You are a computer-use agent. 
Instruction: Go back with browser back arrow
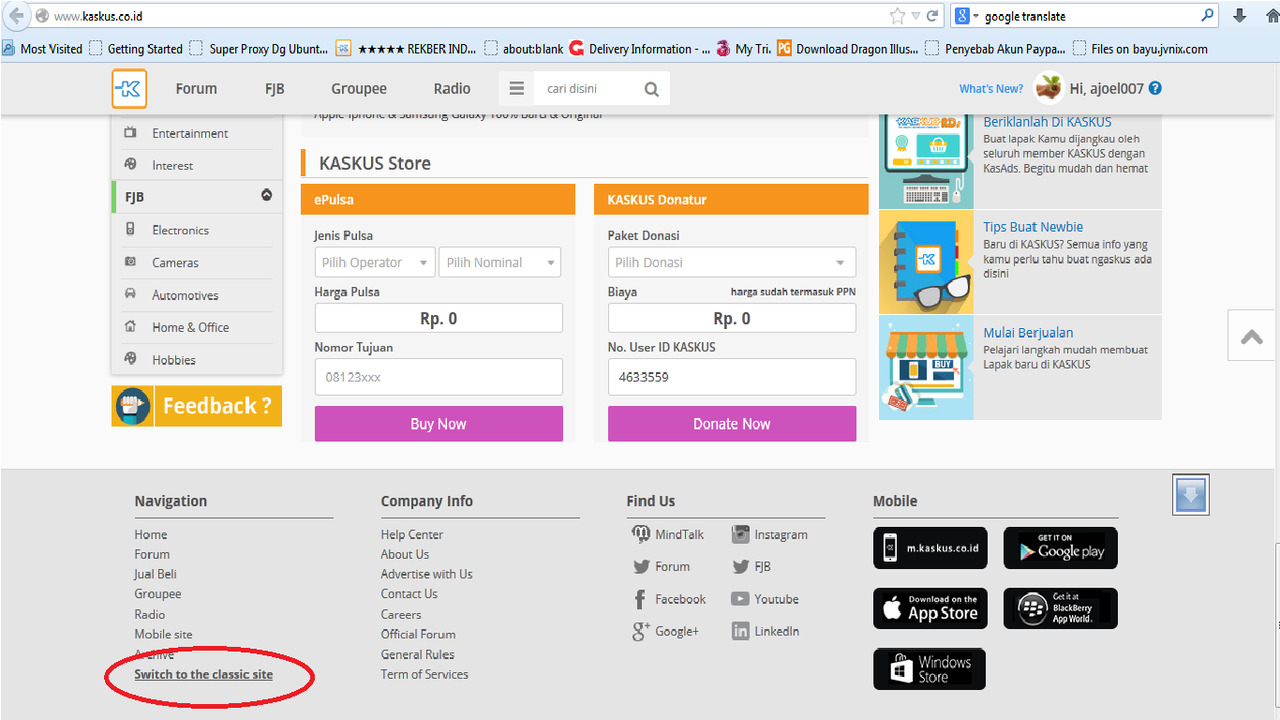pyautogui.click(x=16, y=16)
